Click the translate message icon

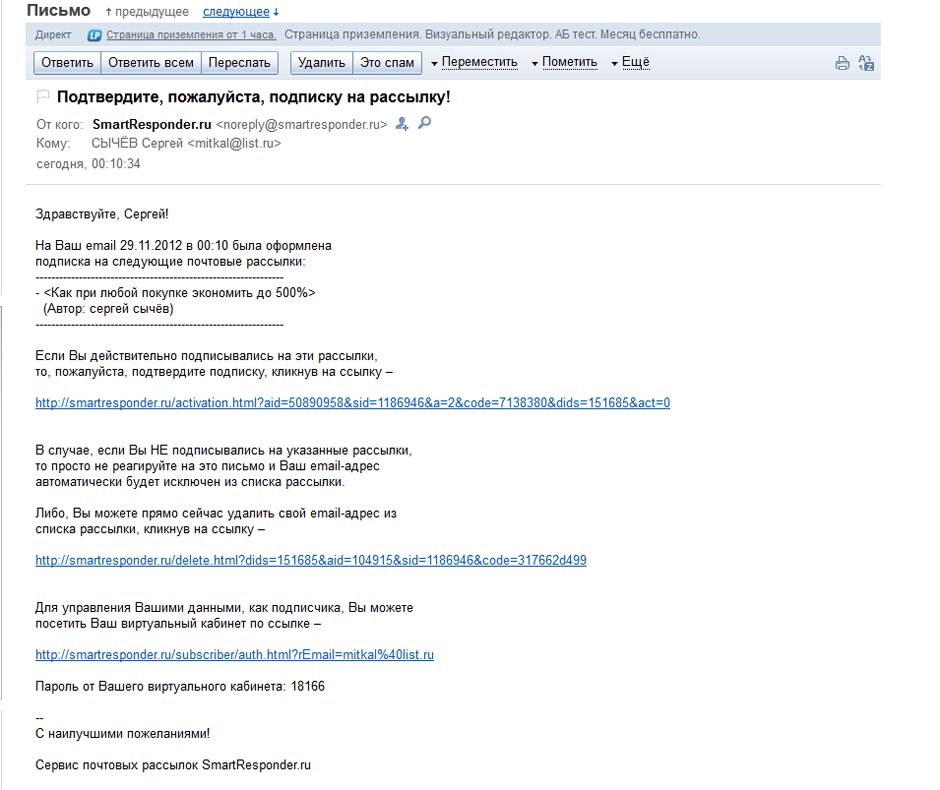[866, 63]
